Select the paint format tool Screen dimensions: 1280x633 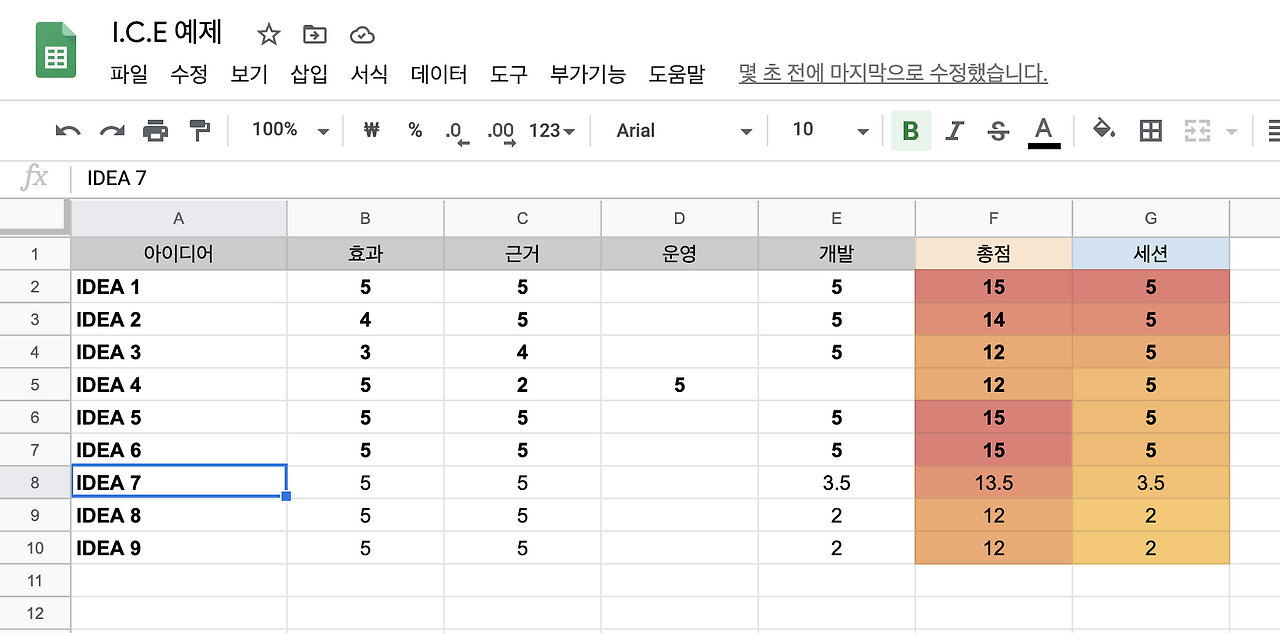tap(198, 130)
